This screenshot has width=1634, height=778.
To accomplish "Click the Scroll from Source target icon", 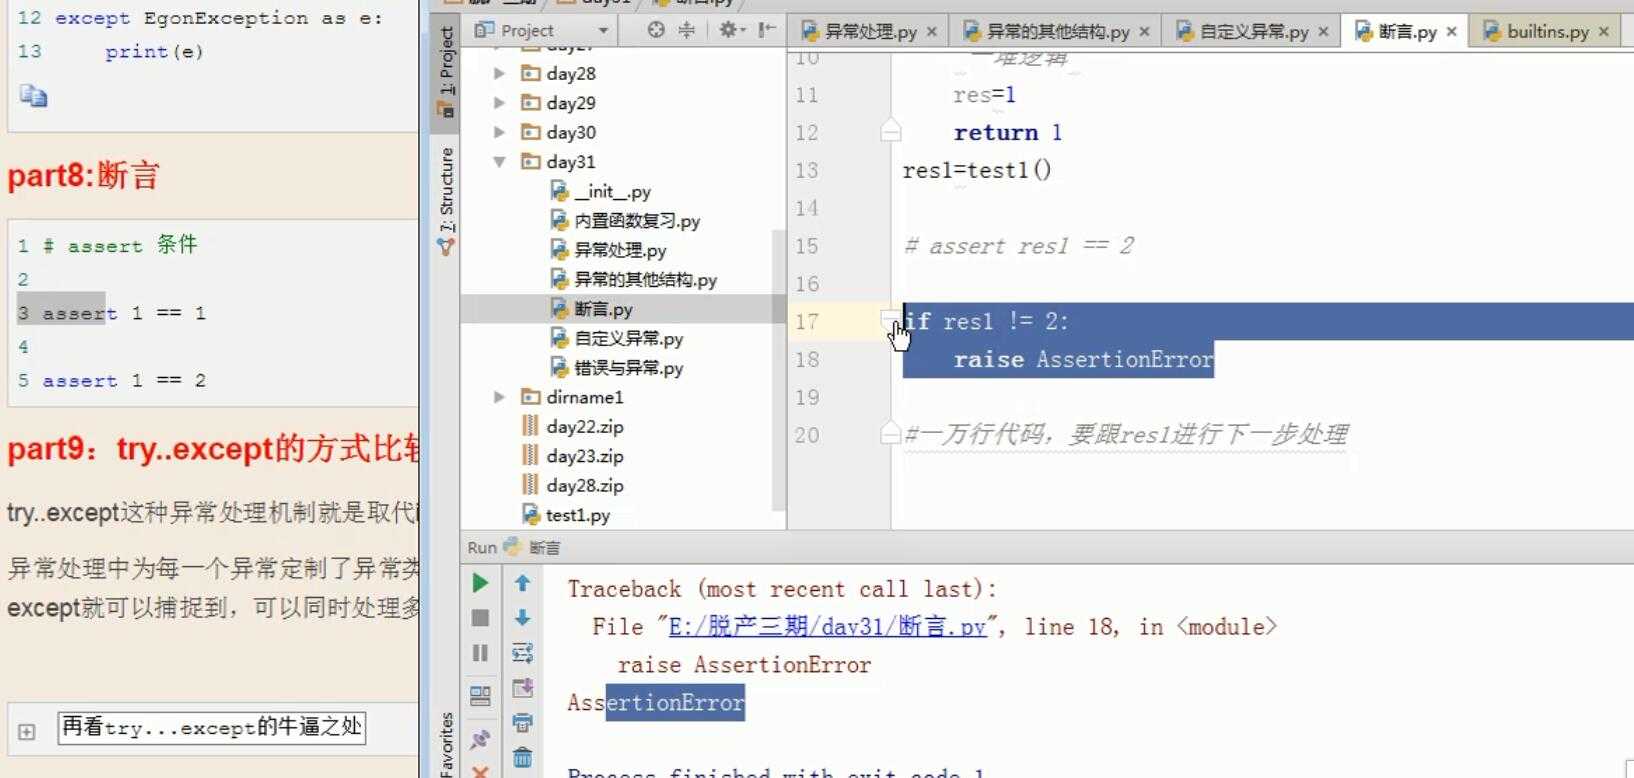I will click(x=656, y=30).
